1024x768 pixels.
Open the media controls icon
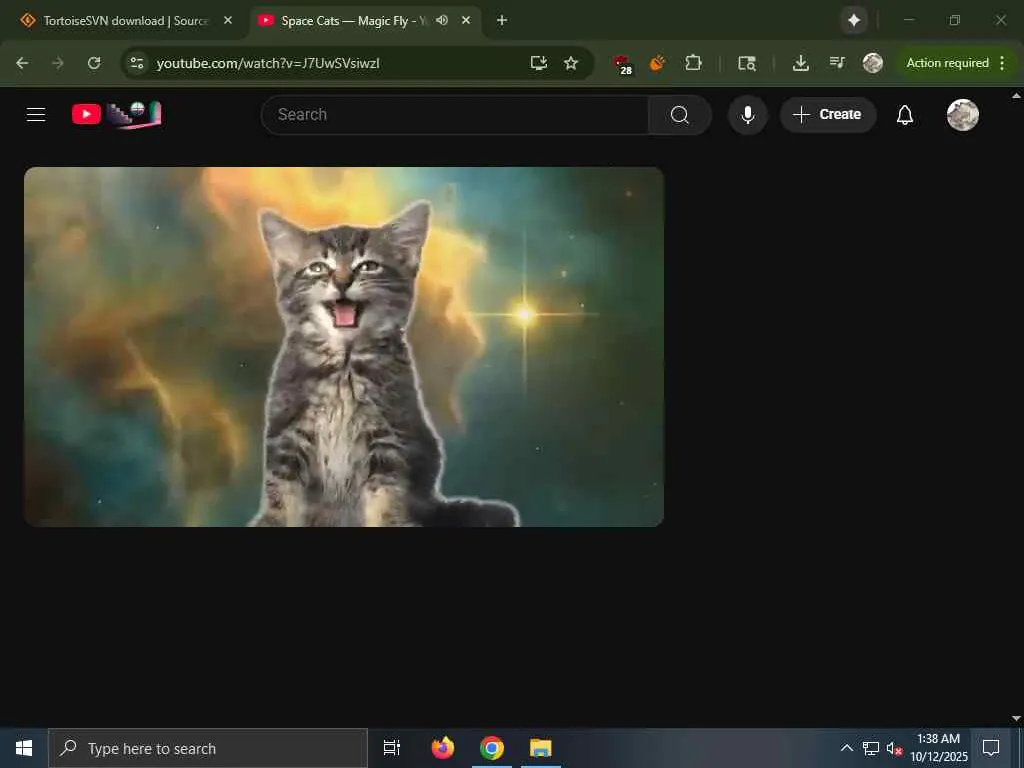pyautogui.click(x=837, y=63)
